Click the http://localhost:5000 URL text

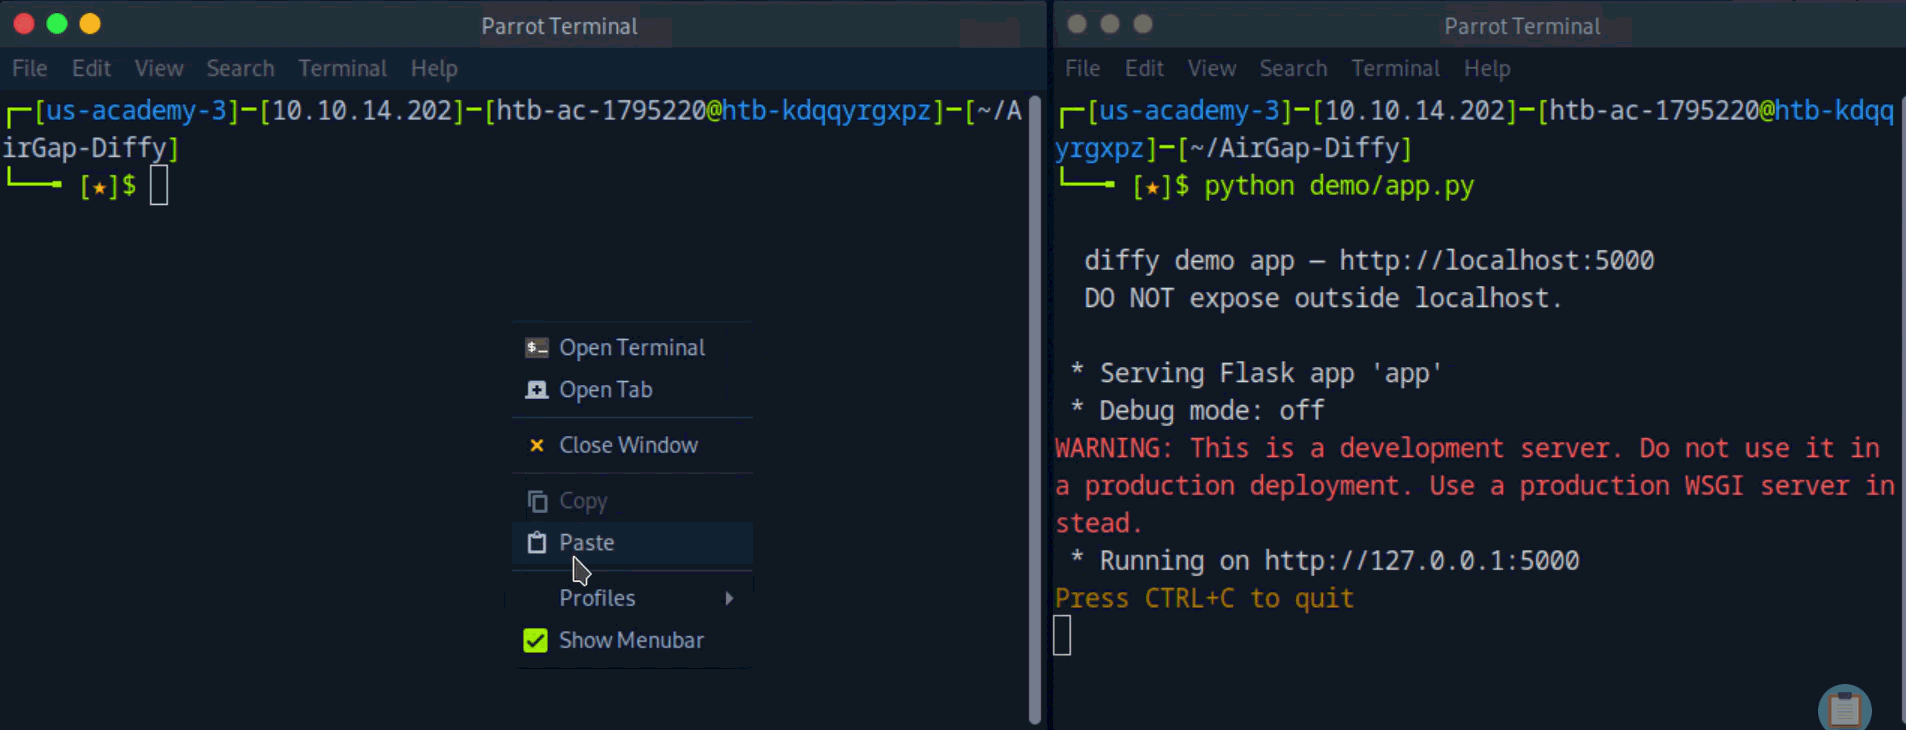1496,261
